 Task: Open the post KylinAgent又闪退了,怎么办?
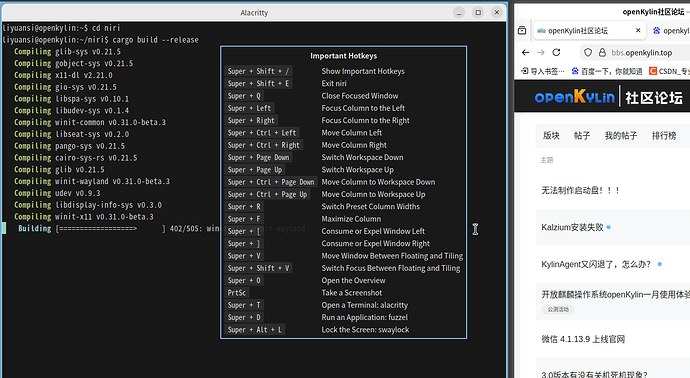click(596, 264)
